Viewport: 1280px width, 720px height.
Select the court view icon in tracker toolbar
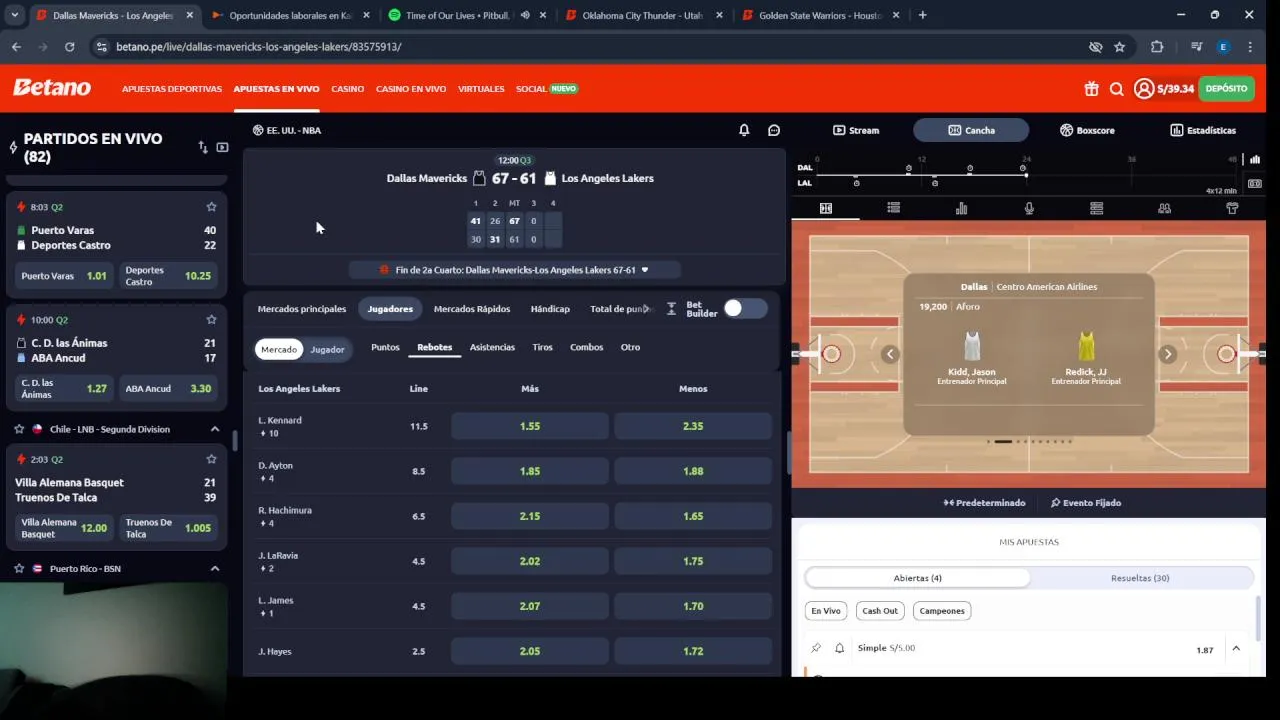tap(826, 208)
